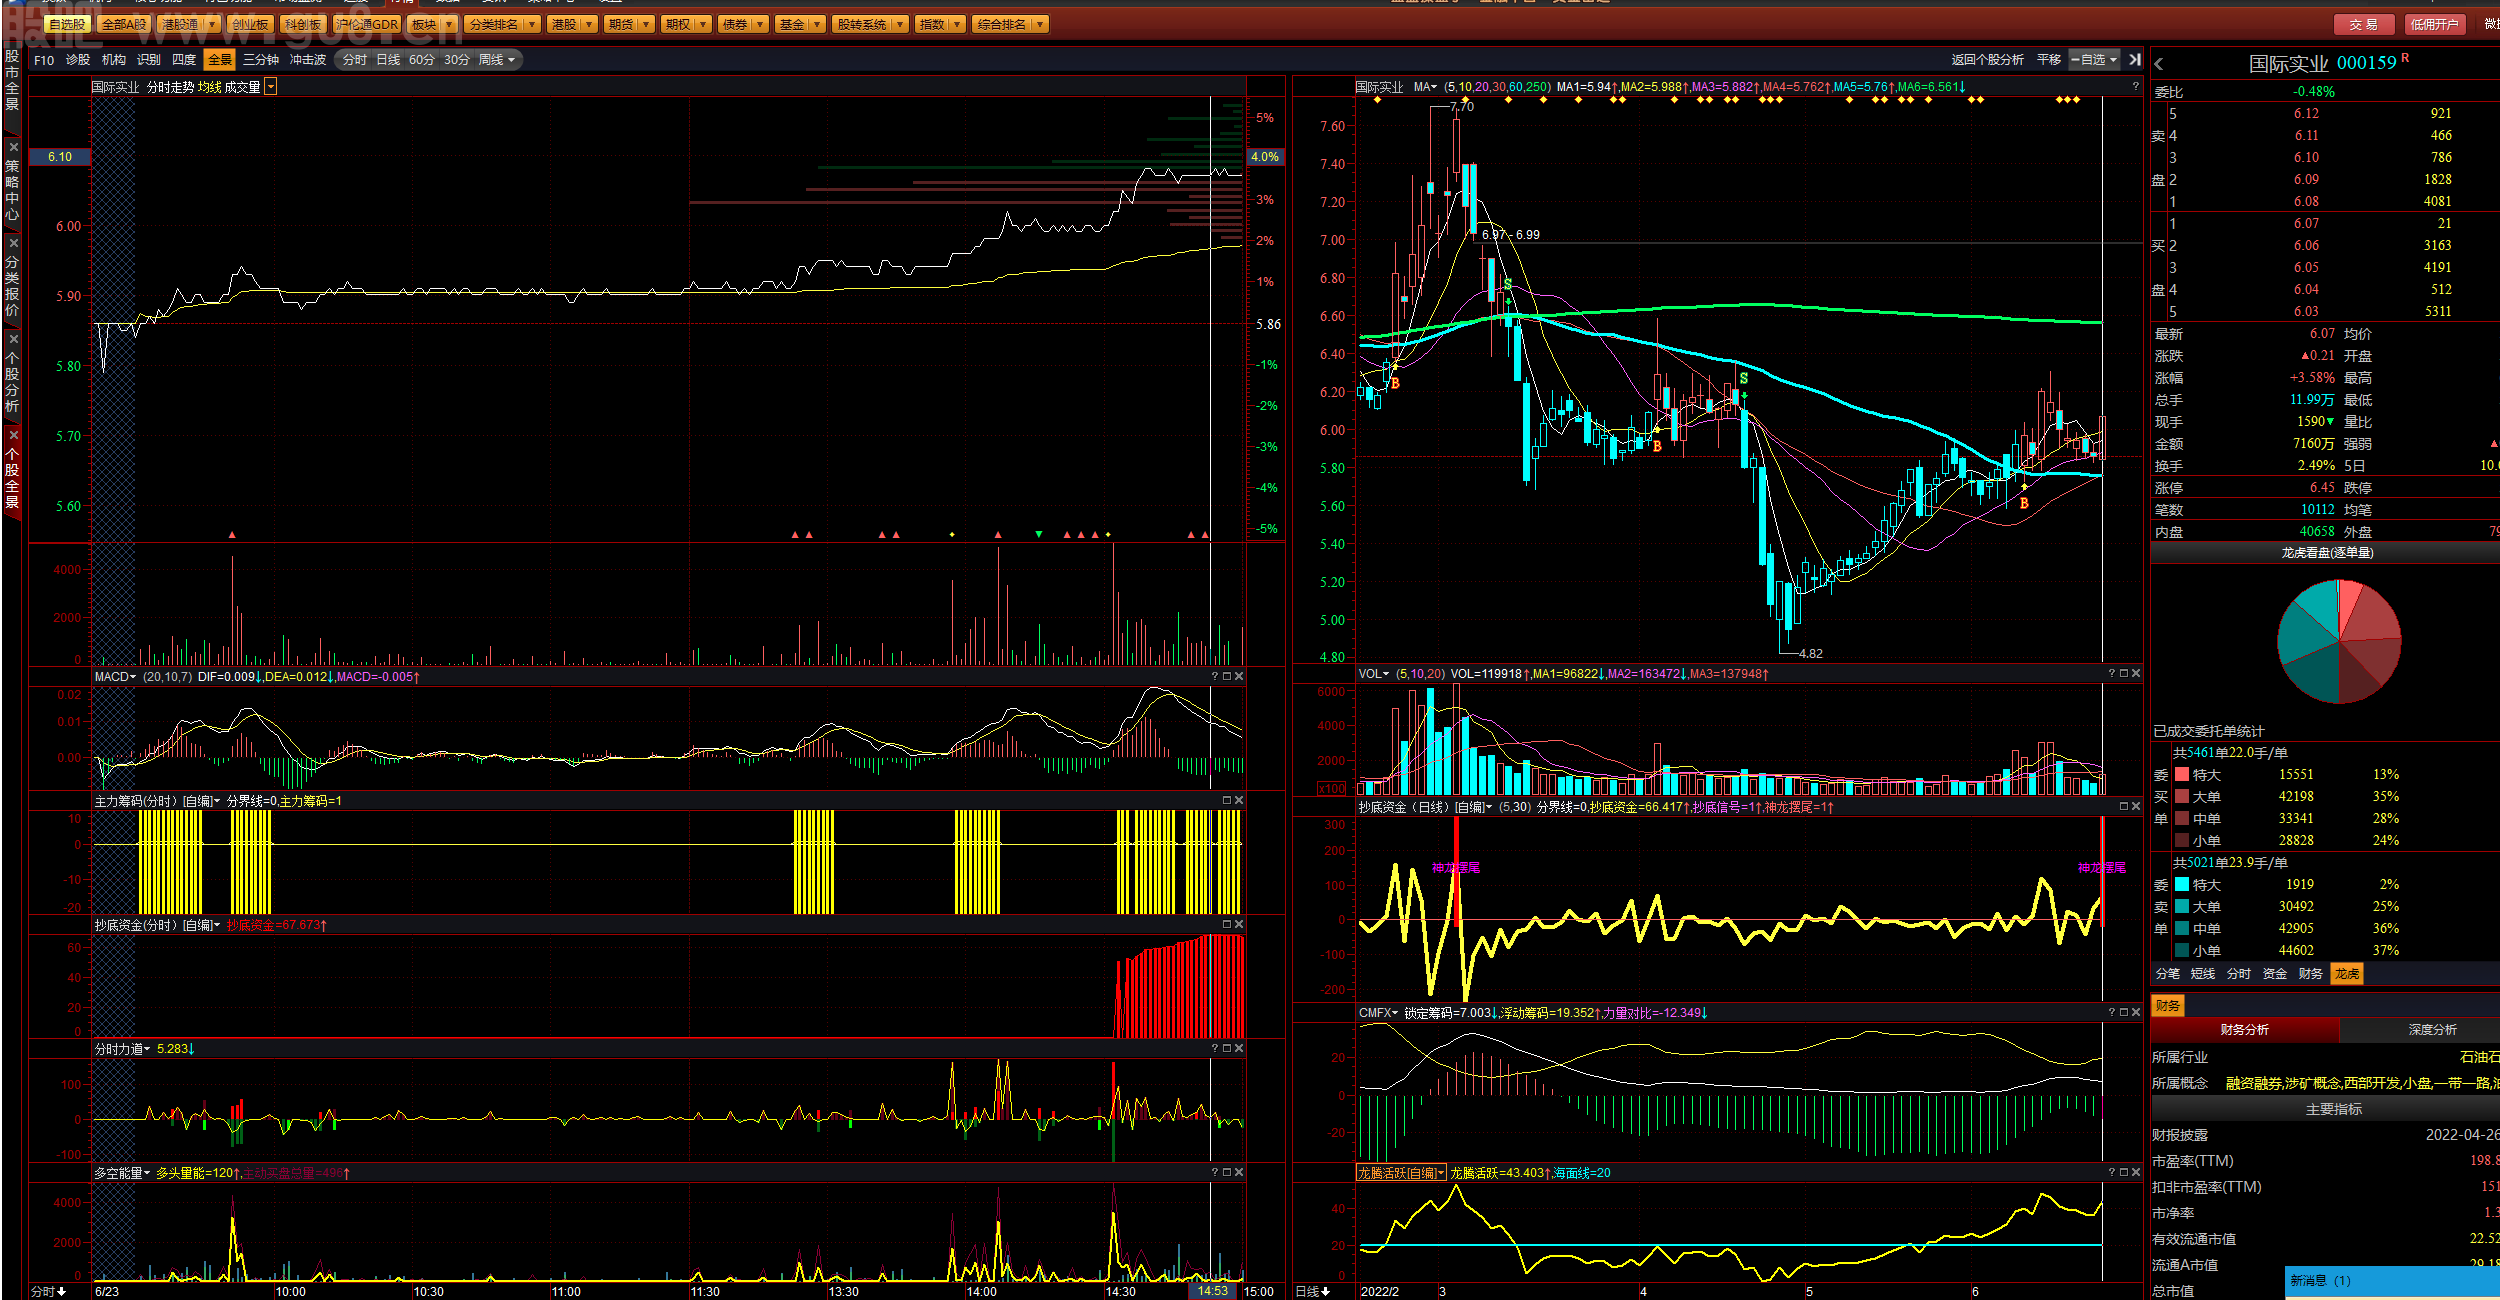Click the 平移 button
Image resolution: width=2500 pixels, height=1300 pixels.
coord(2049,60)
